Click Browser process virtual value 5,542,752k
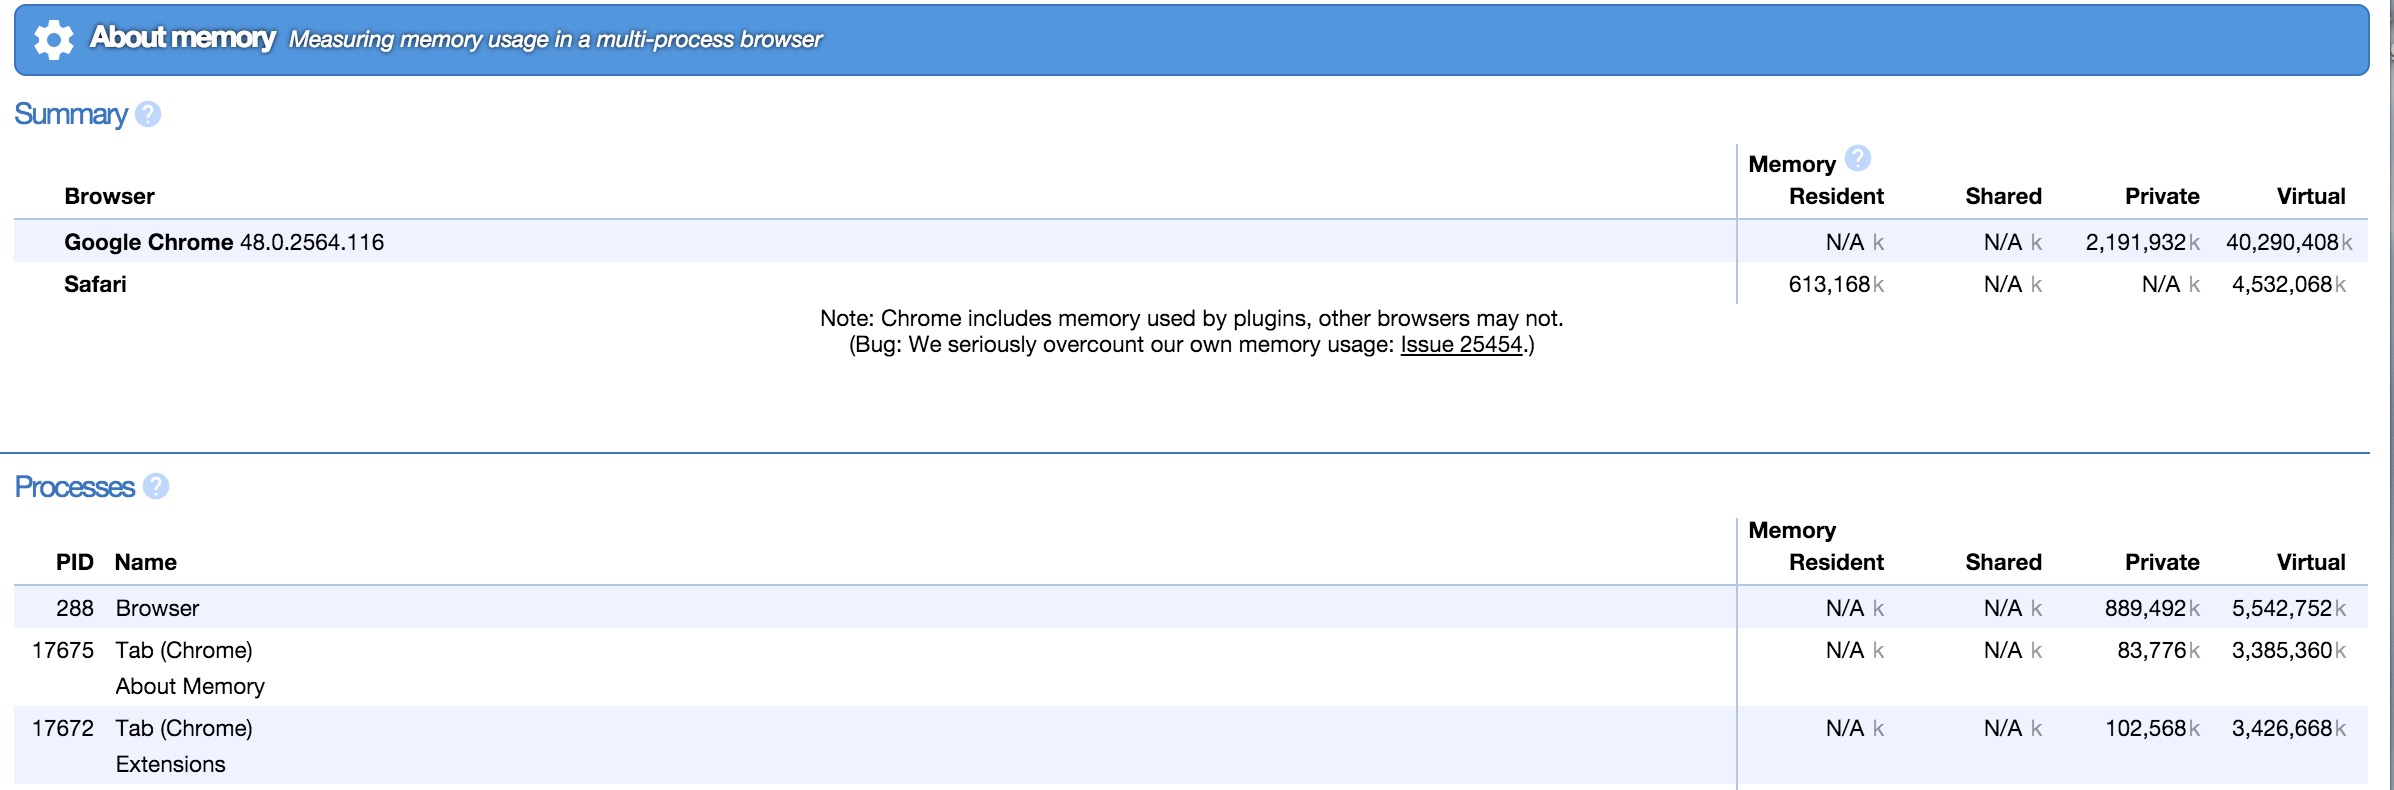2394x790 pixels. click(x=2289, y=608)
